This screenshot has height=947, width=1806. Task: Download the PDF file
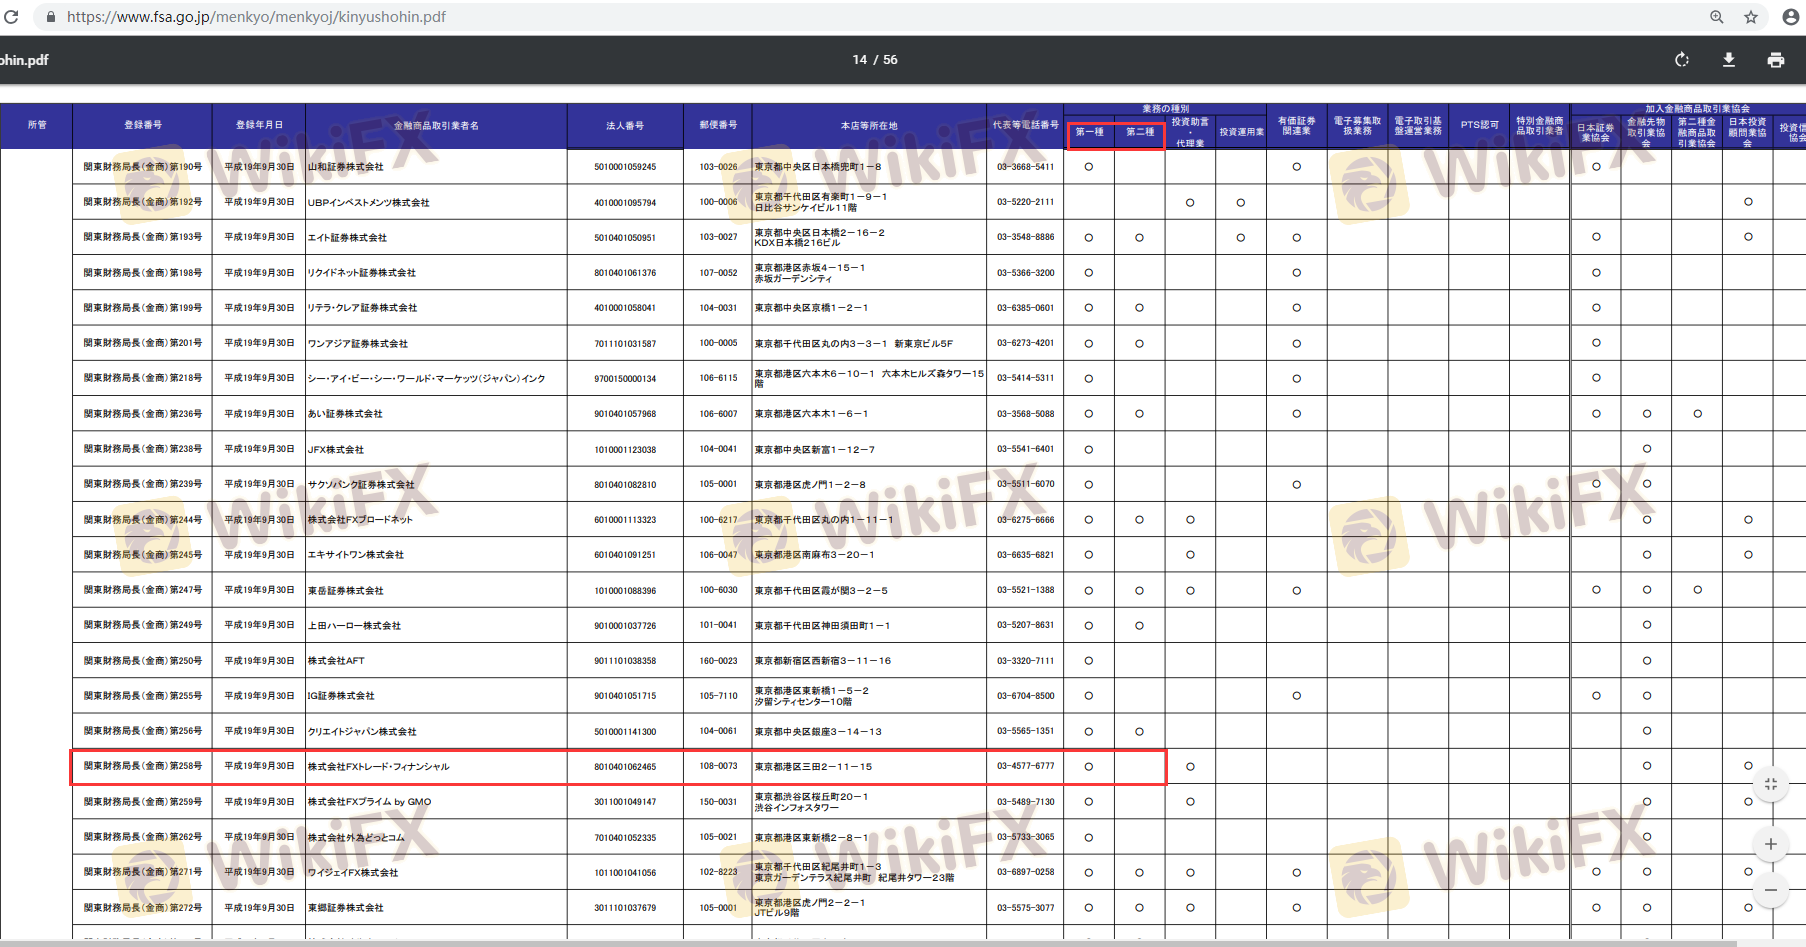[1728, 60]
